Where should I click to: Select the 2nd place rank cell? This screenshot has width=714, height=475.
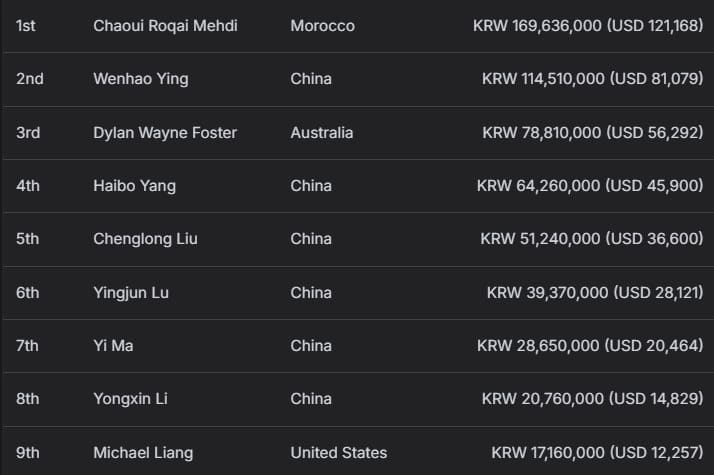(30, 78)
